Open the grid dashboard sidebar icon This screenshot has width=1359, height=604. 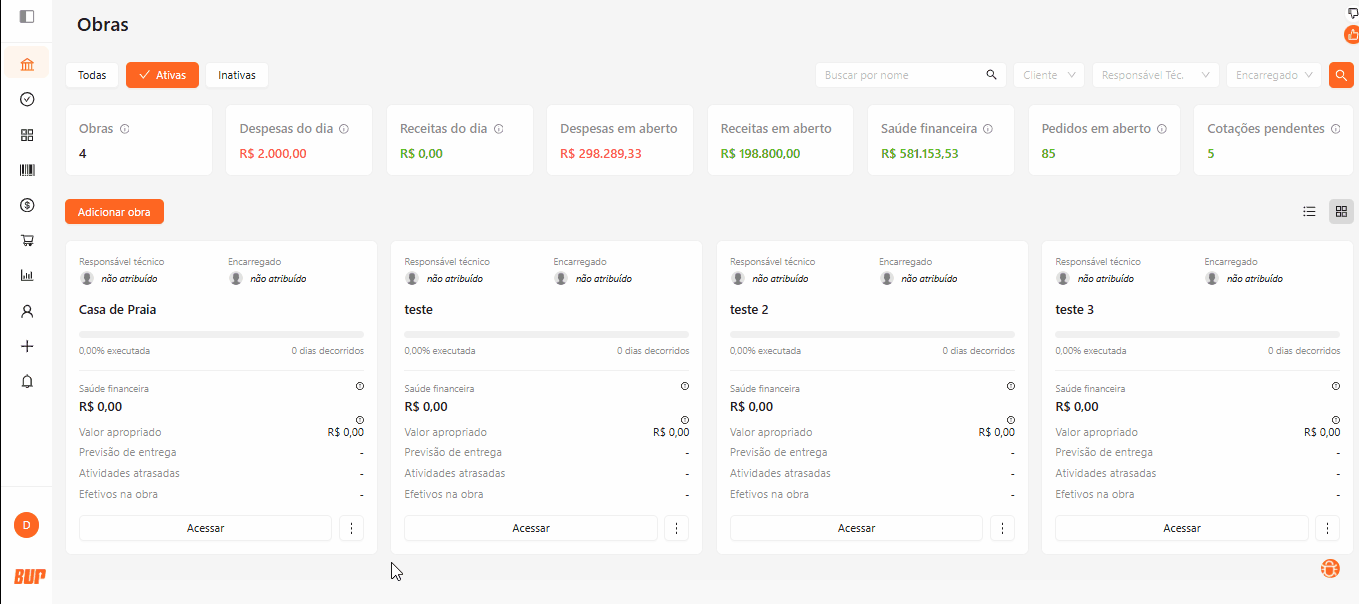(27, 135)
